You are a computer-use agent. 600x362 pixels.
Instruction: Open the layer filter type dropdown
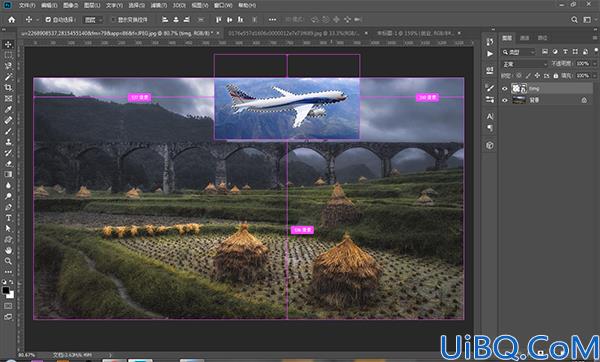tap(519, 52)
